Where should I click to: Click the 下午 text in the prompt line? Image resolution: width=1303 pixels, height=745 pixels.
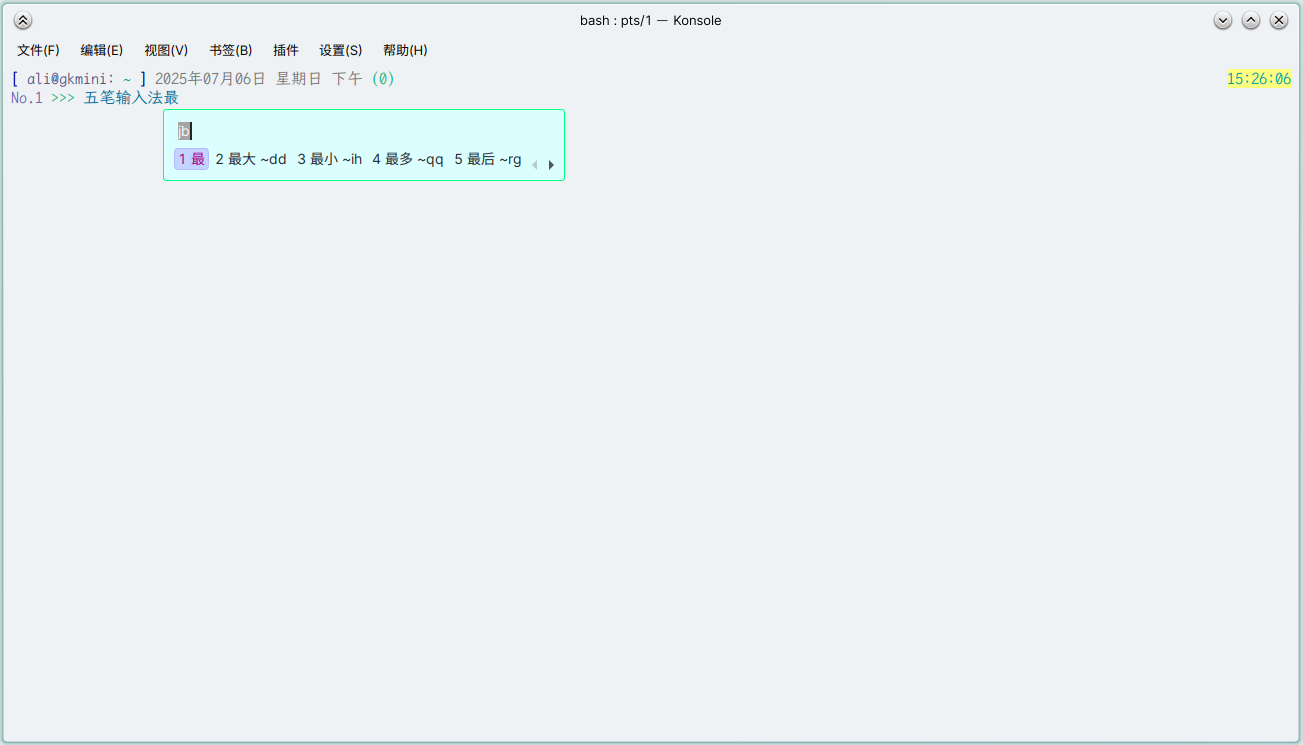click(x=347, y=79)
